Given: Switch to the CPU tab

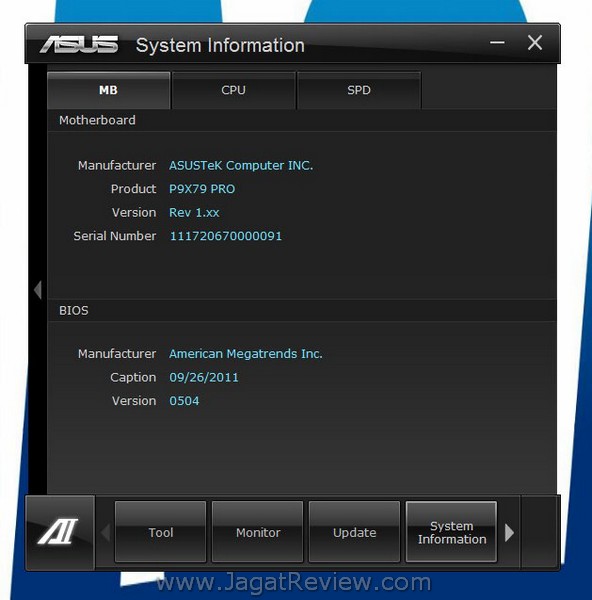Looking at the screenshot, I should pos(233,90).
